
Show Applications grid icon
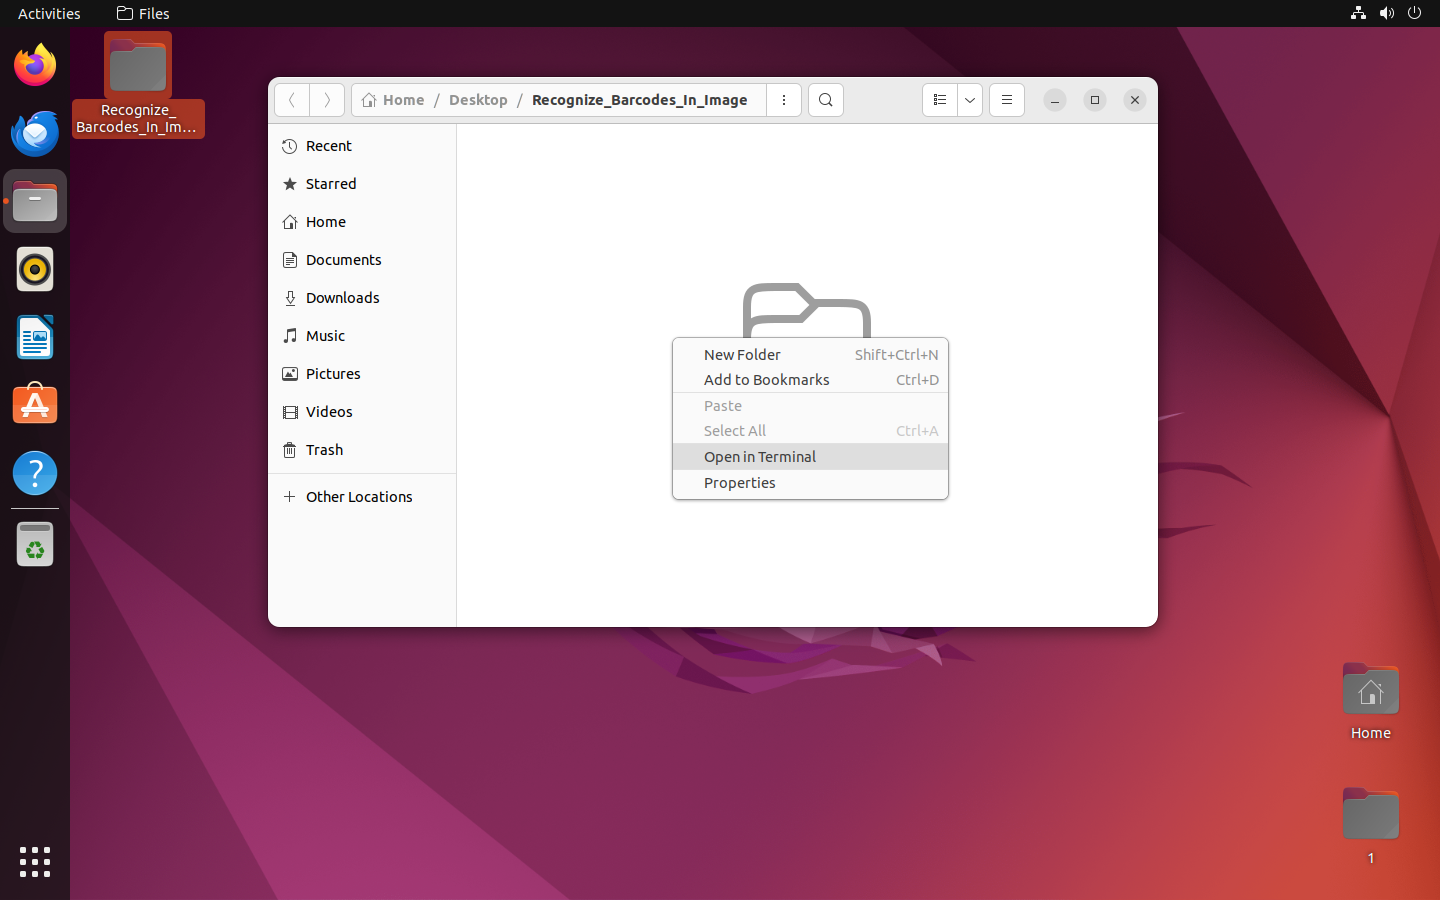pos(35,861)
